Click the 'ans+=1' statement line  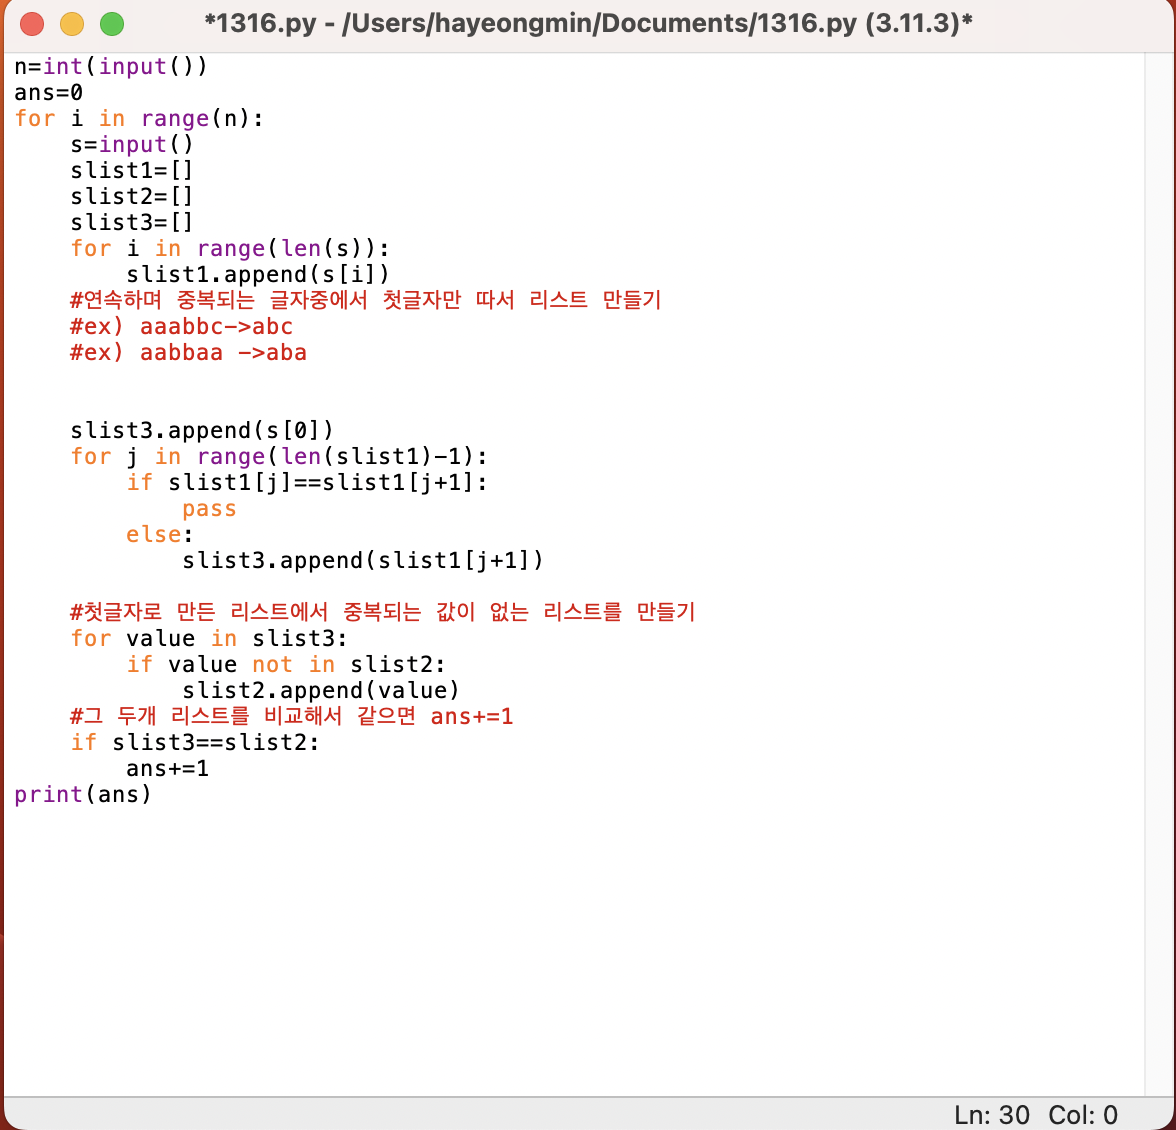(x=167, y=769)
